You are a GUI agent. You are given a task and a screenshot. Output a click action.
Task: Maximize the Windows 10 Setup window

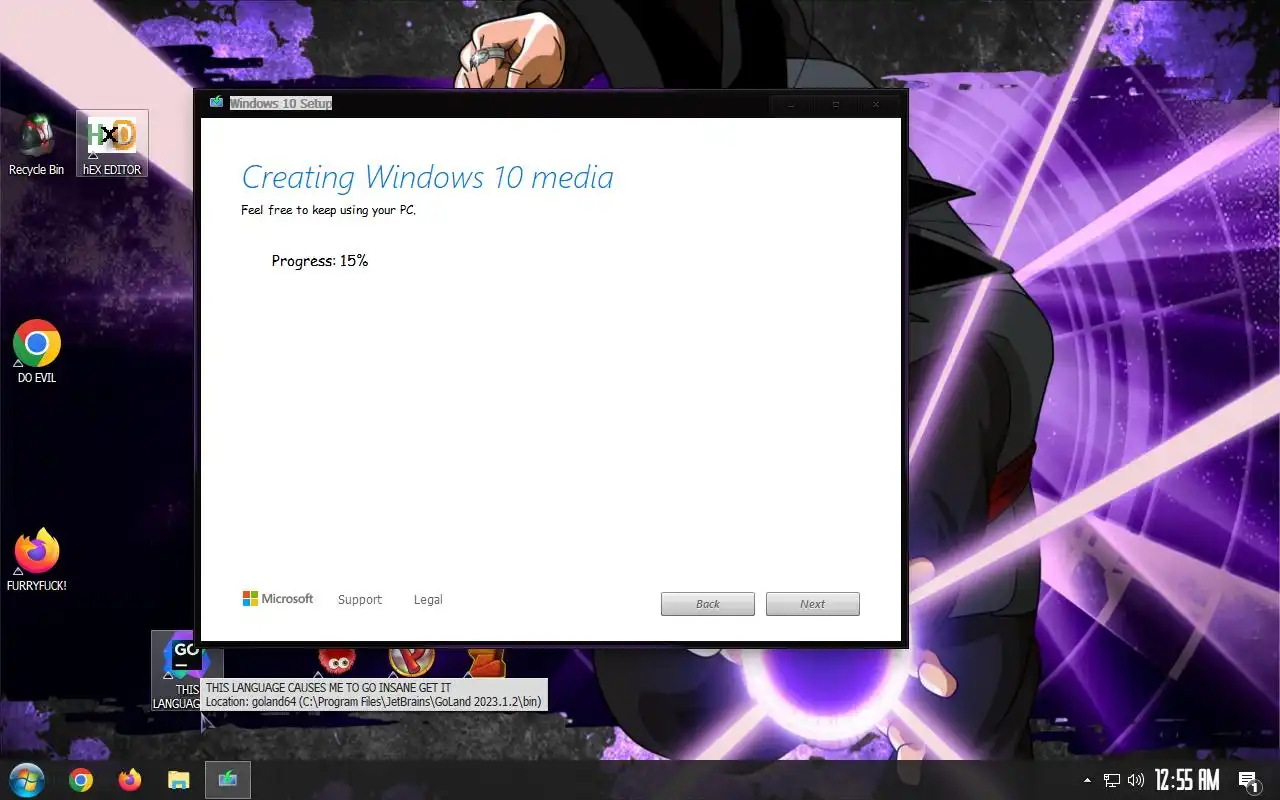[x=836, y=104]
